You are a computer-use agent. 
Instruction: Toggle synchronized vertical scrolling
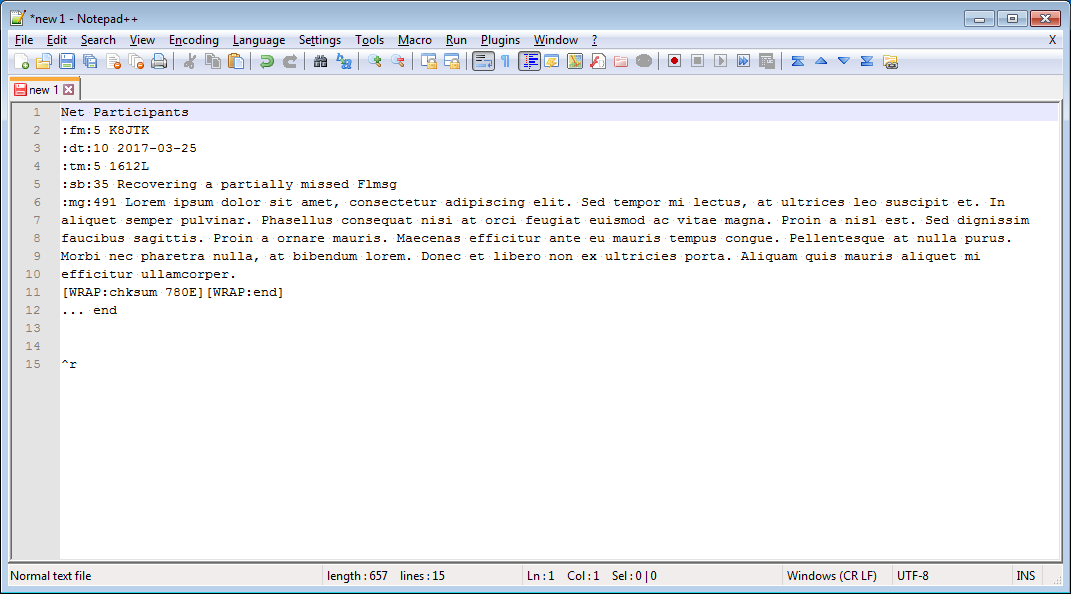point(428,61)
